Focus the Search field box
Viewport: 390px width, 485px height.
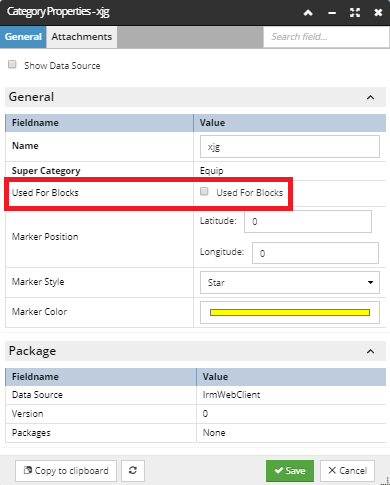(326, 37)
